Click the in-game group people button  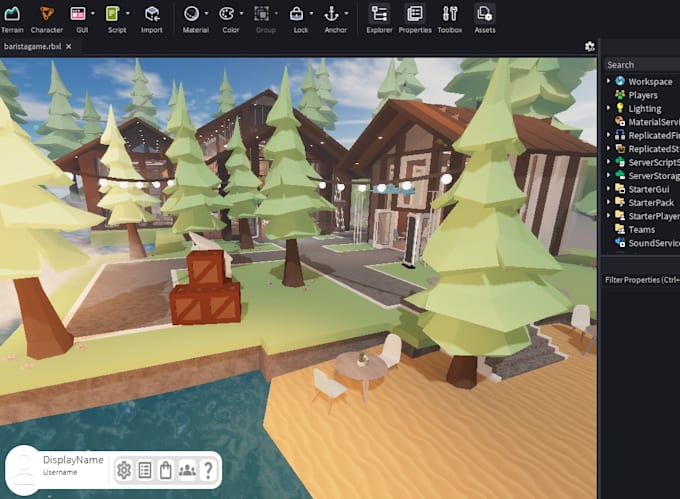pyautogui.click(x=187, y=470)
